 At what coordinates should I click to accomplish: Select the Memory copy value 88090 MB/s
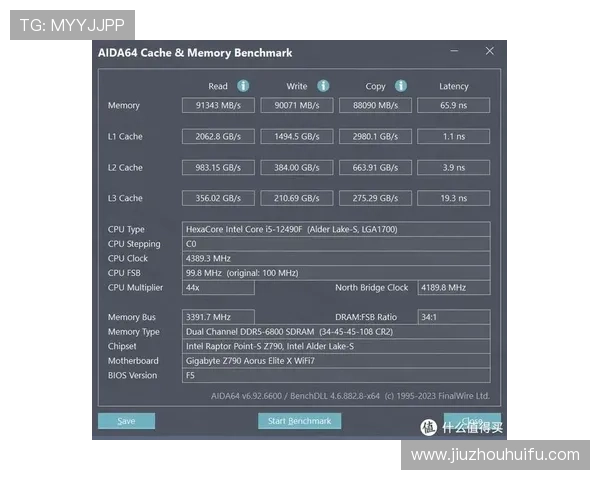(375, 105)
